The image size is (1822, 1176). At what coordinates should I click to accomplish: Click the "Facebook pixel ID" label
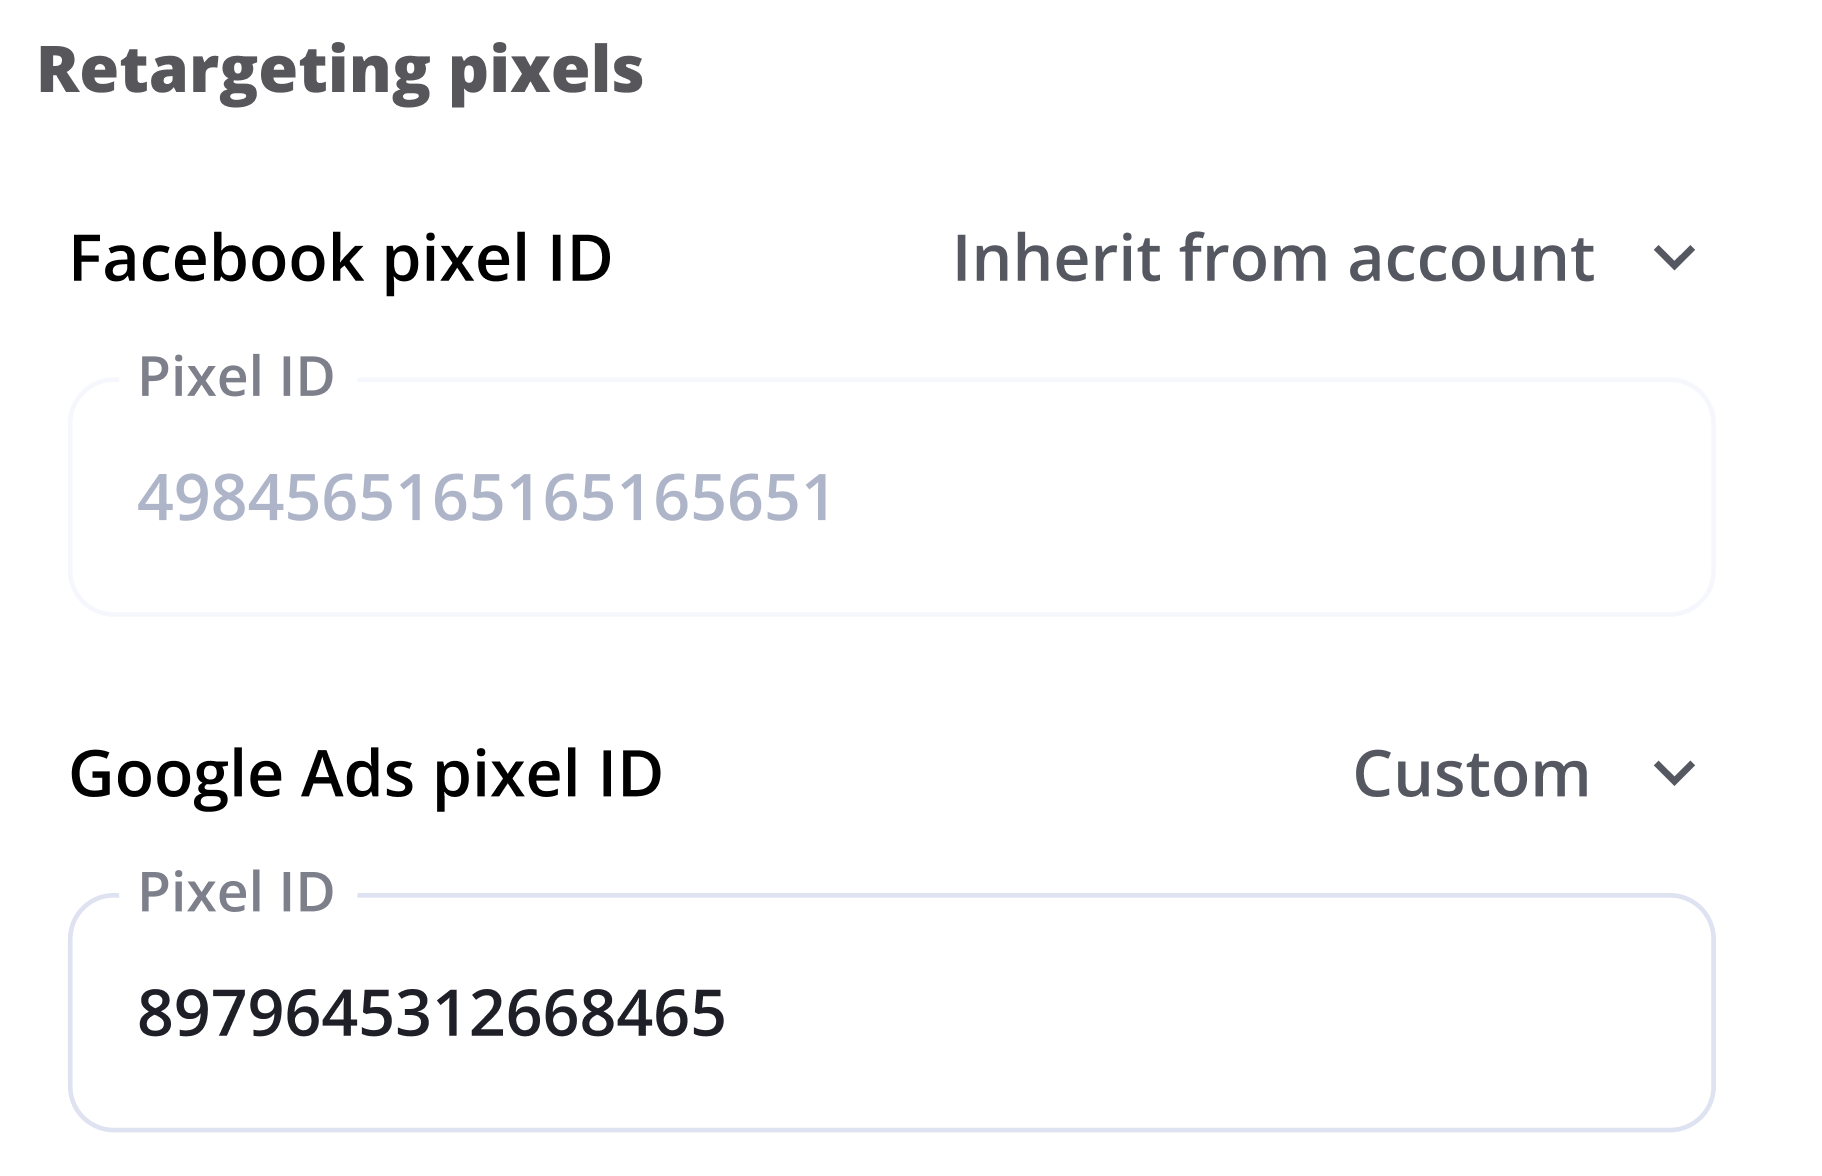(x=340, y=259)
